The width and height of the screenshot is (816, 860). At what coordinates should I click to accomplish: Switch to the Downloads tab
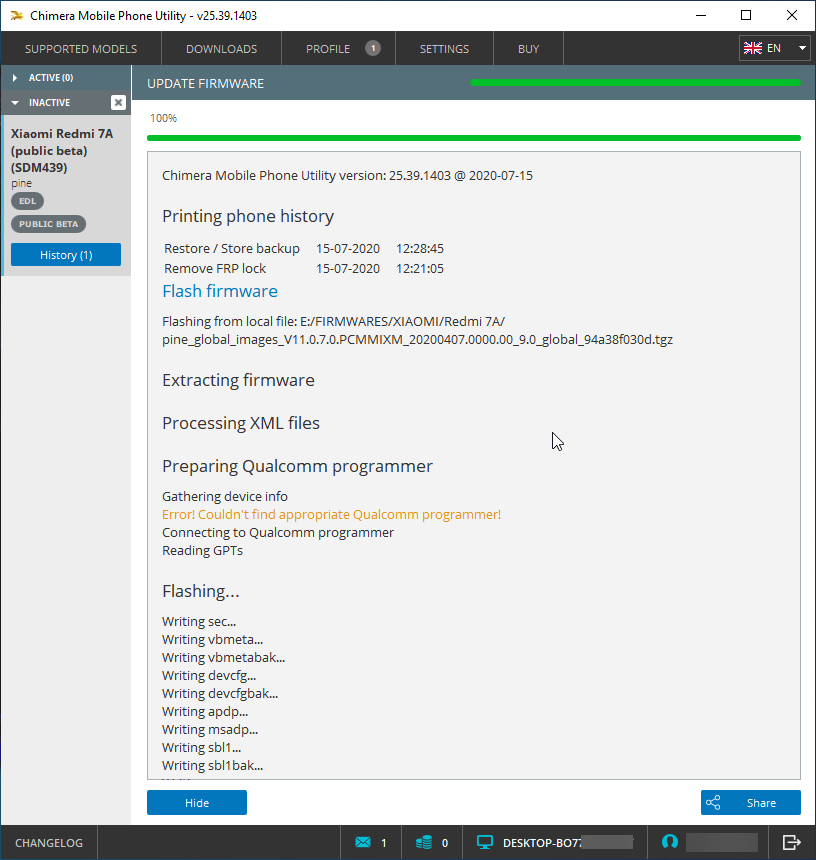click(222, 49)
